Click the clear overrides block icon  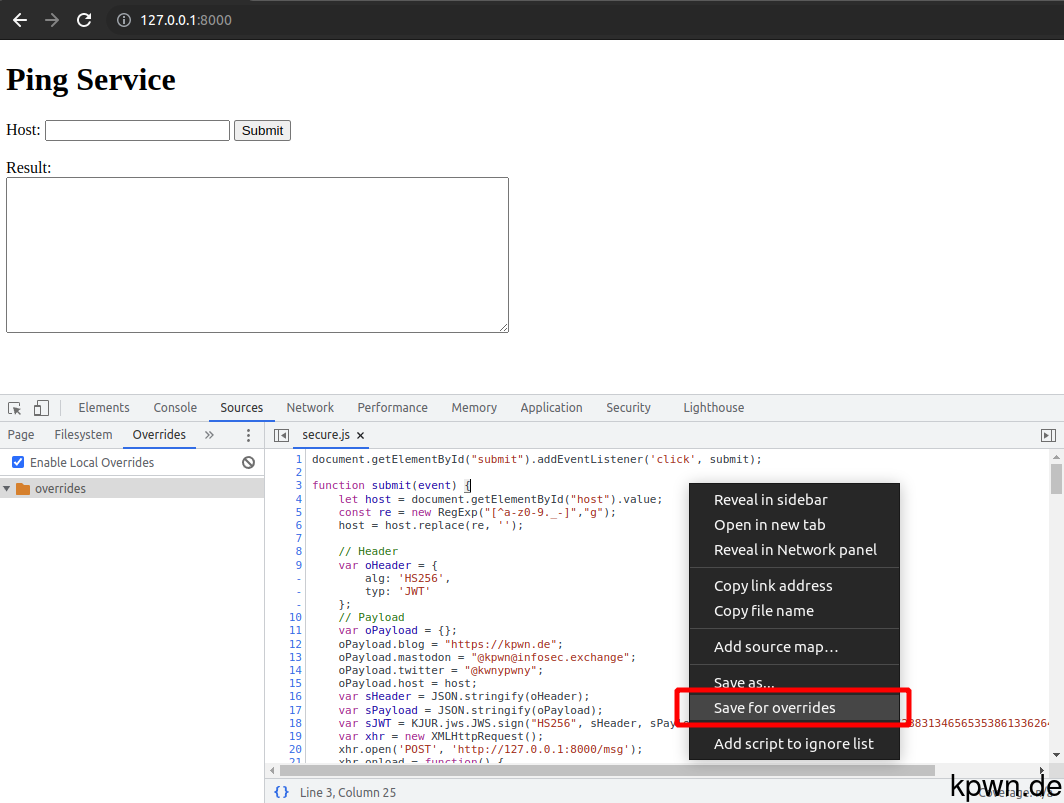pos(249,462)
